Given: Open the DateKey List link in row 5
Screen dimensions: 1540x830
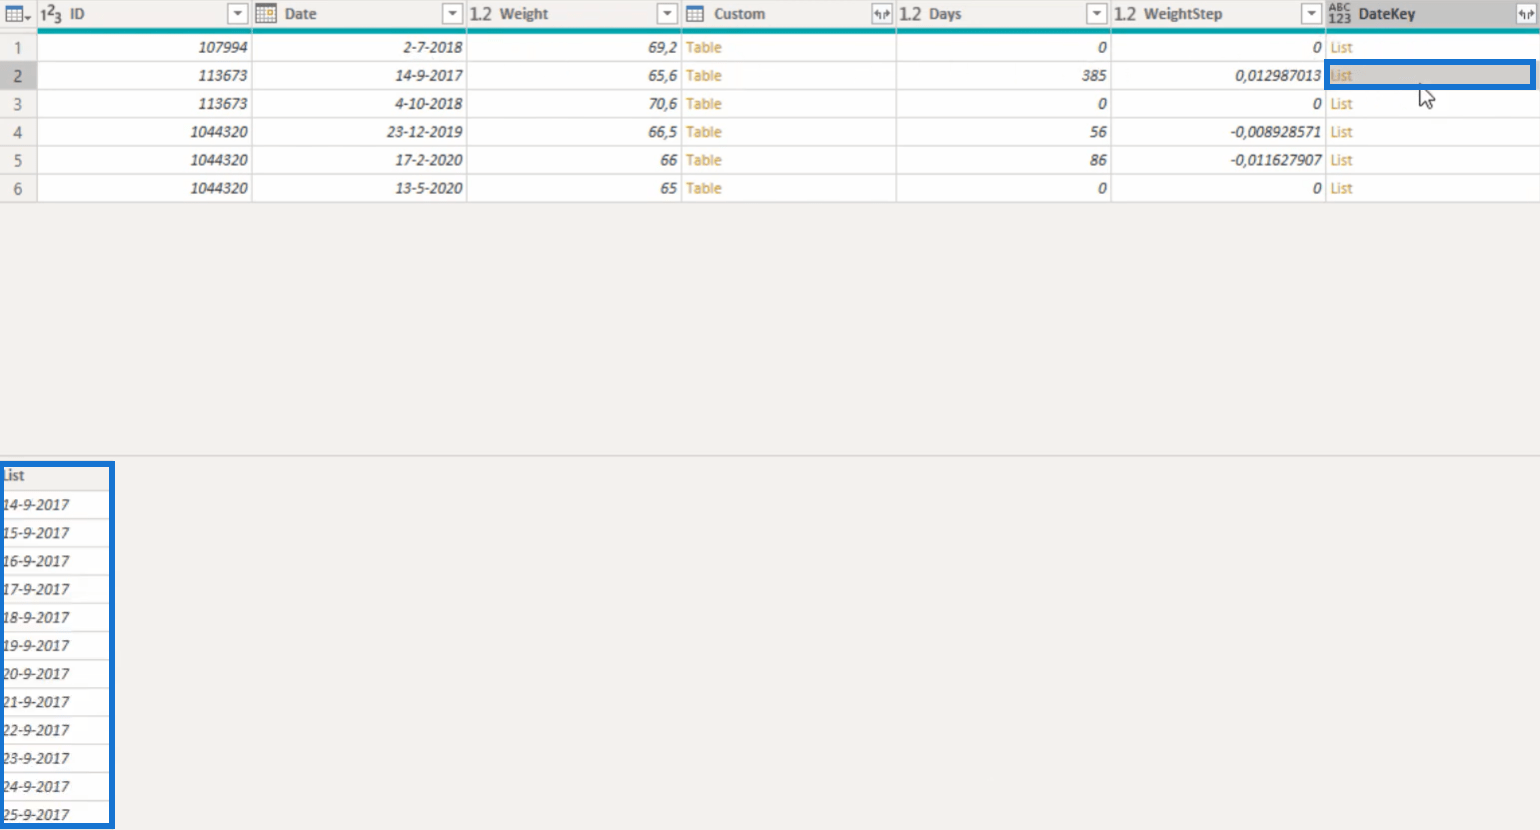Looking at the screenshot, I should (x=1341, y=160).
